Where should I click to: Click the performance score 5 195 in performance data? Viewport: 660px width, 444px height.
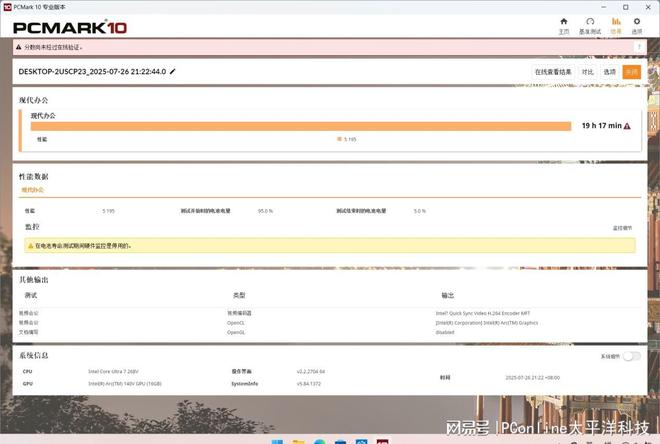tap(108, 211)
